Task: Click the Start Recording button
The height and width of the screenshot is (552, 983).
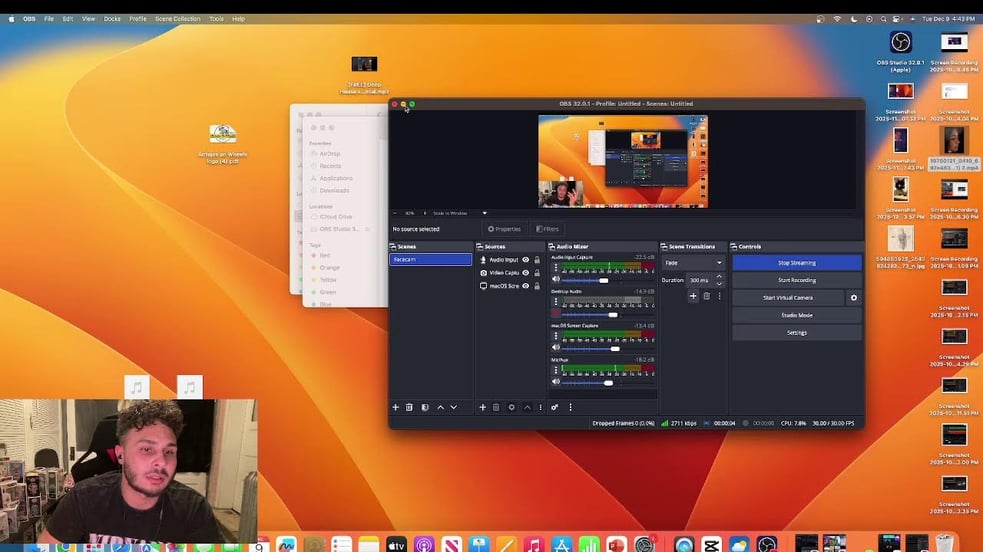Action: [x=796, y=280]
